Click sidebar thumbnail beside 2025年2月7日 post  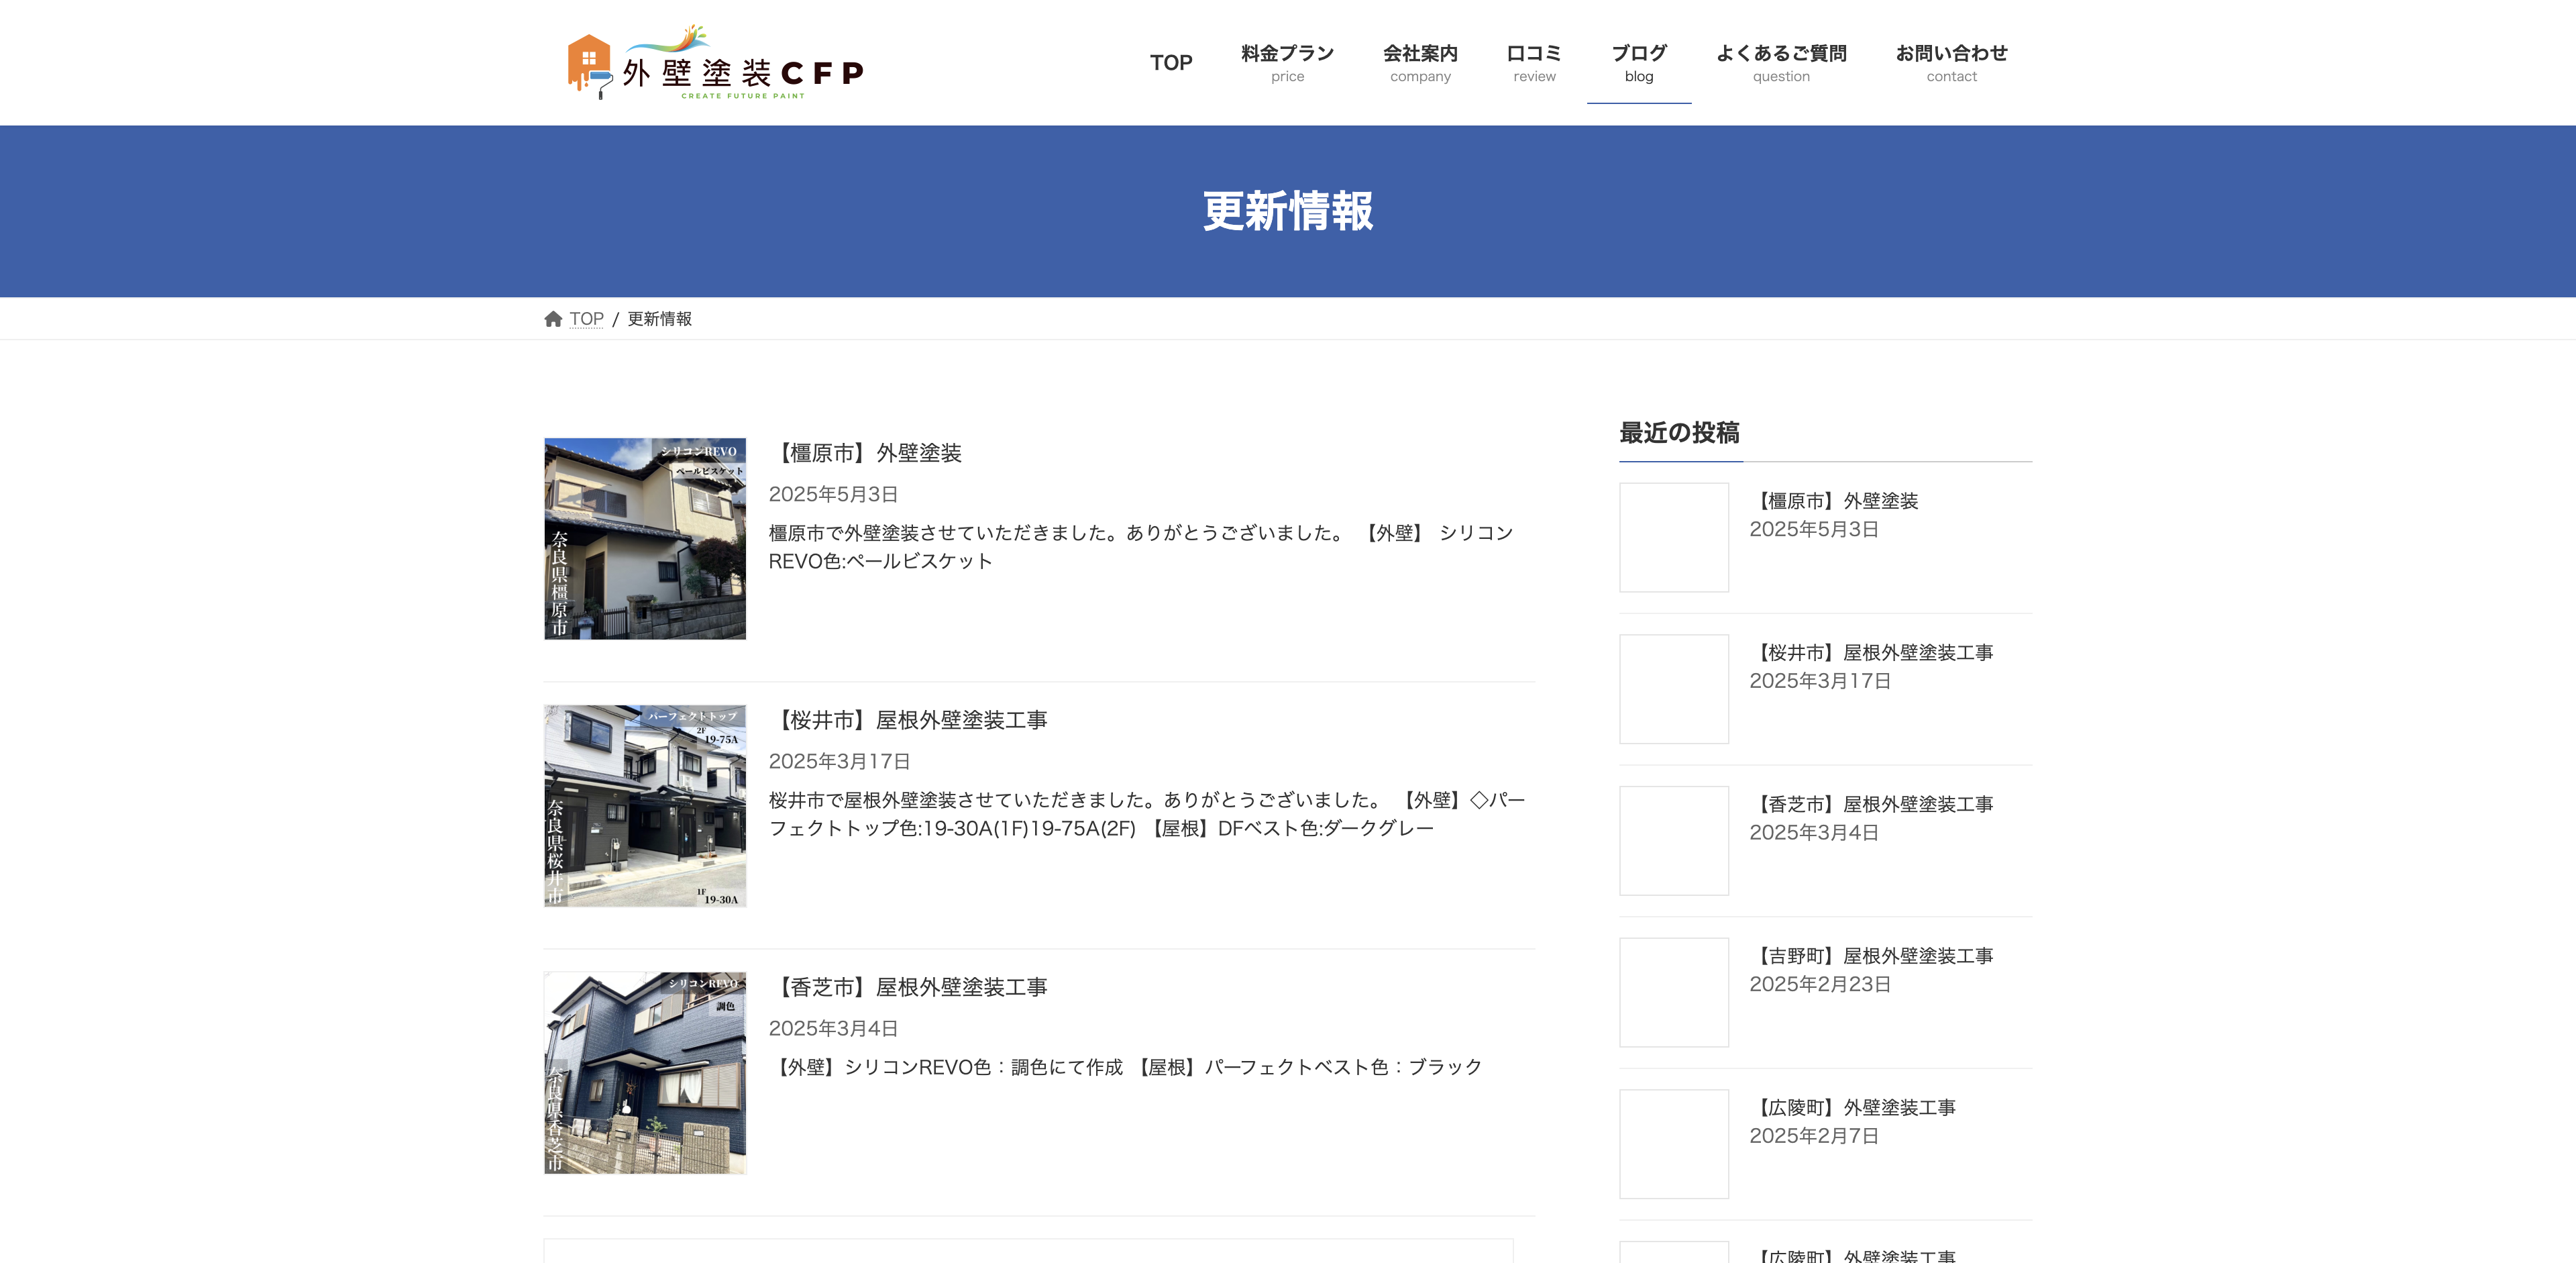(1674, 1144)
